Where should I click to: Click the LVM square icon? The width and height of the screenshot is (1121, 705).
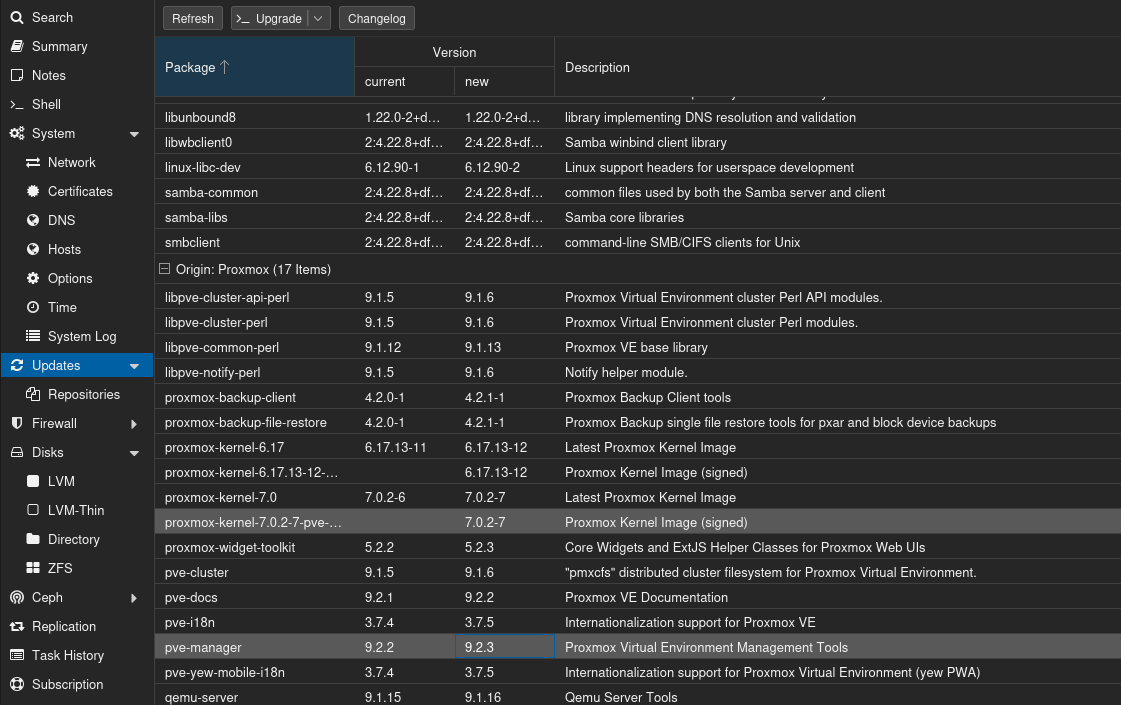(x=33, y=481)
